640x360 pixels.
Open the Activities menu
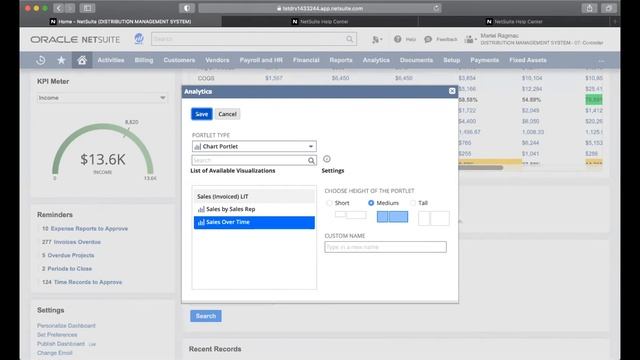tap(111, 60)
